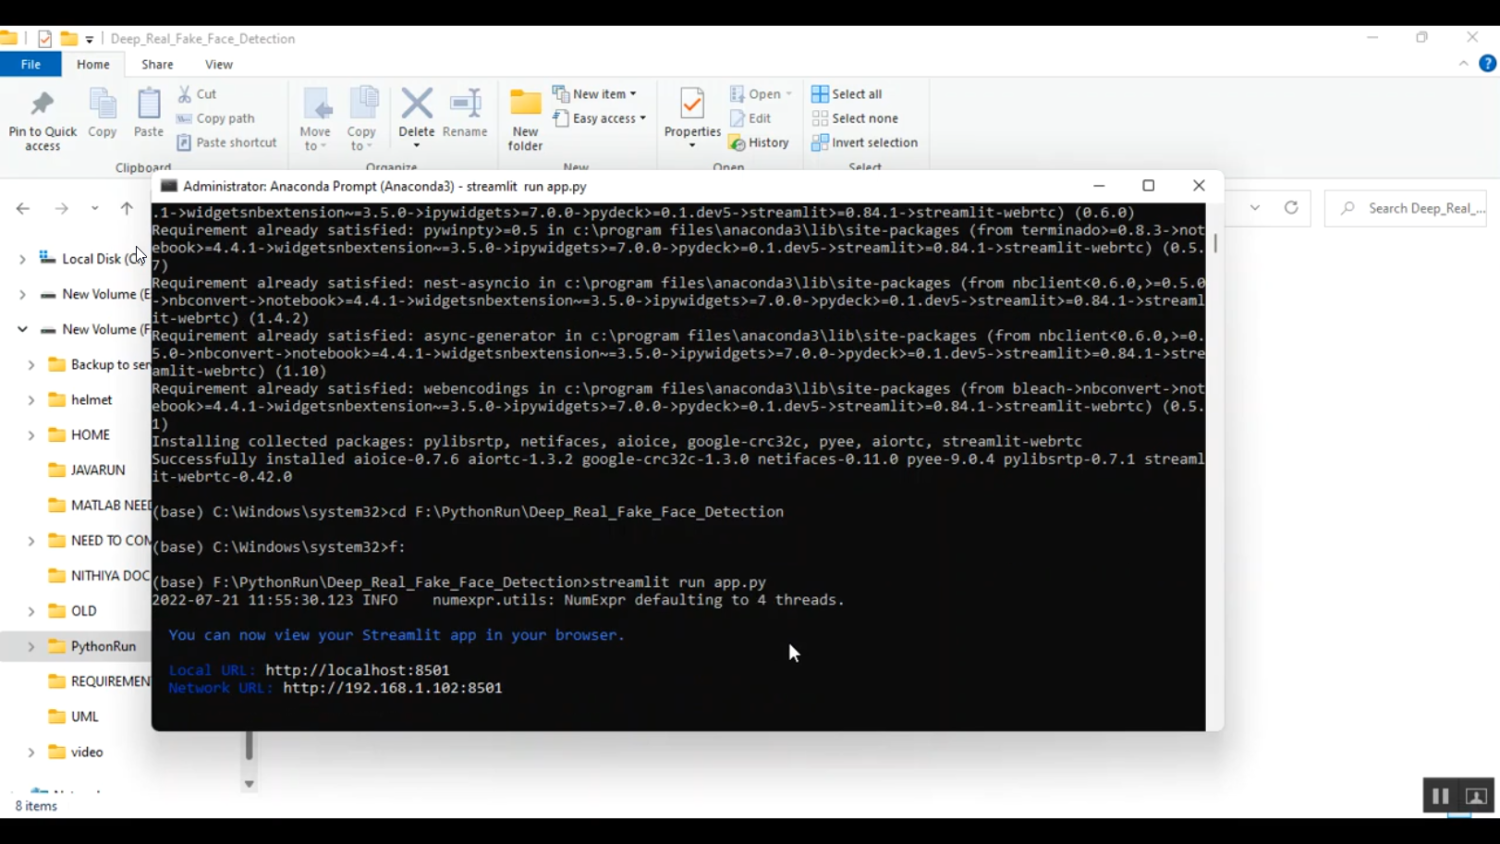Click the Network URL http://192.168.1.102:8501 text
The width and height of the screenshot is (1500, 844).
click(x=392, y=688)
